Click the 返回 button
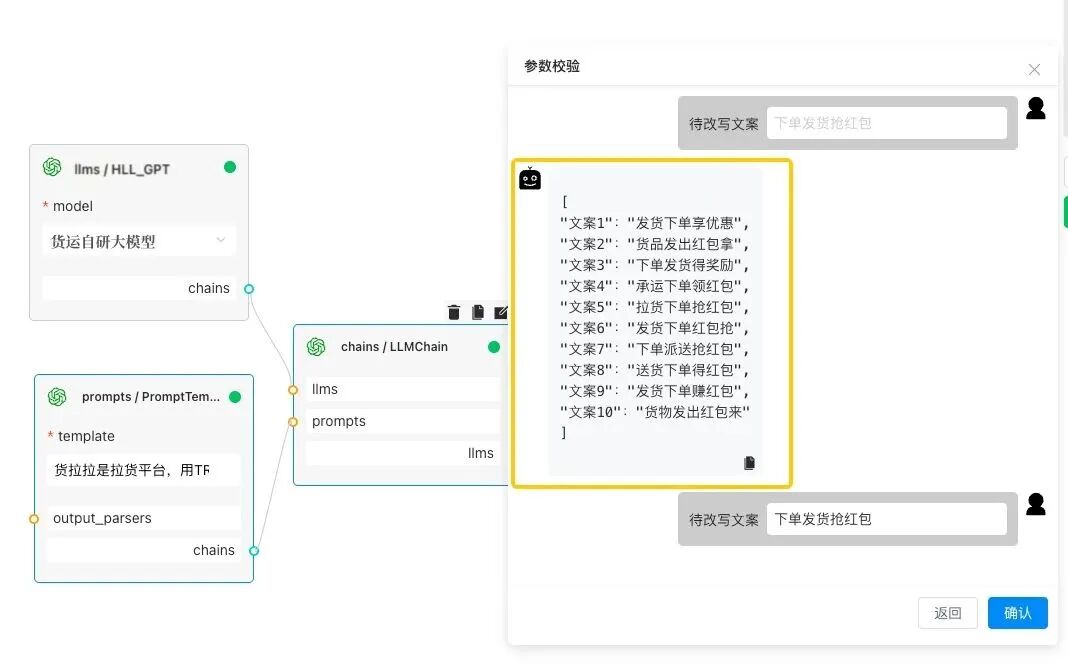Screen dimensions: 1068x664 (x=947, y=613)
